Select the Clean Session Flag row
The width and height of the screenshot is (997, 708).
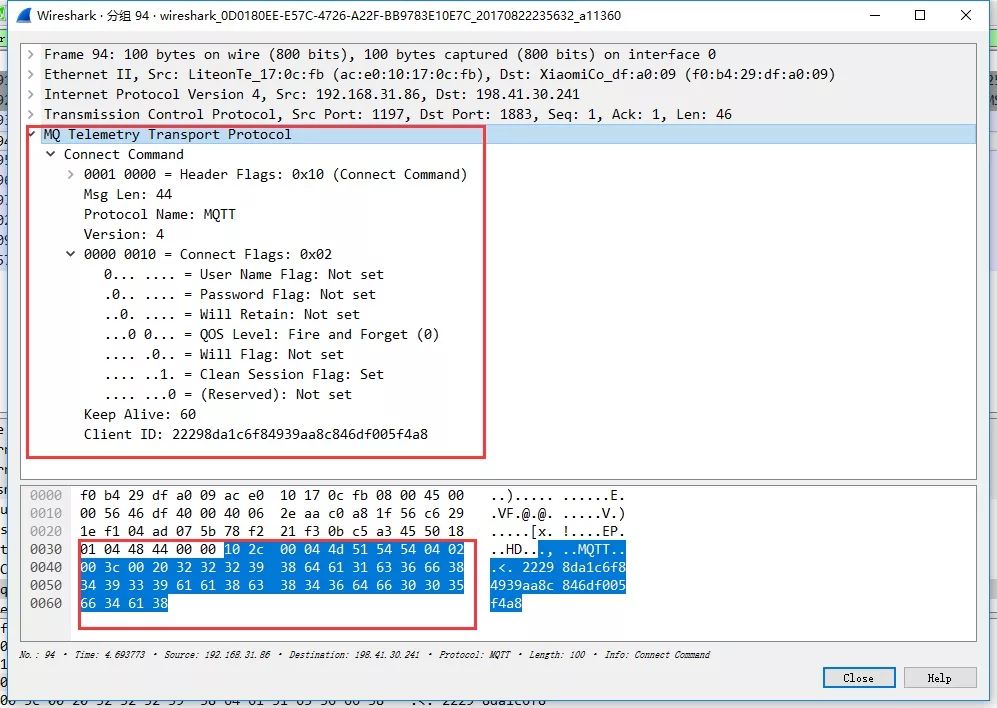point(244,375)
